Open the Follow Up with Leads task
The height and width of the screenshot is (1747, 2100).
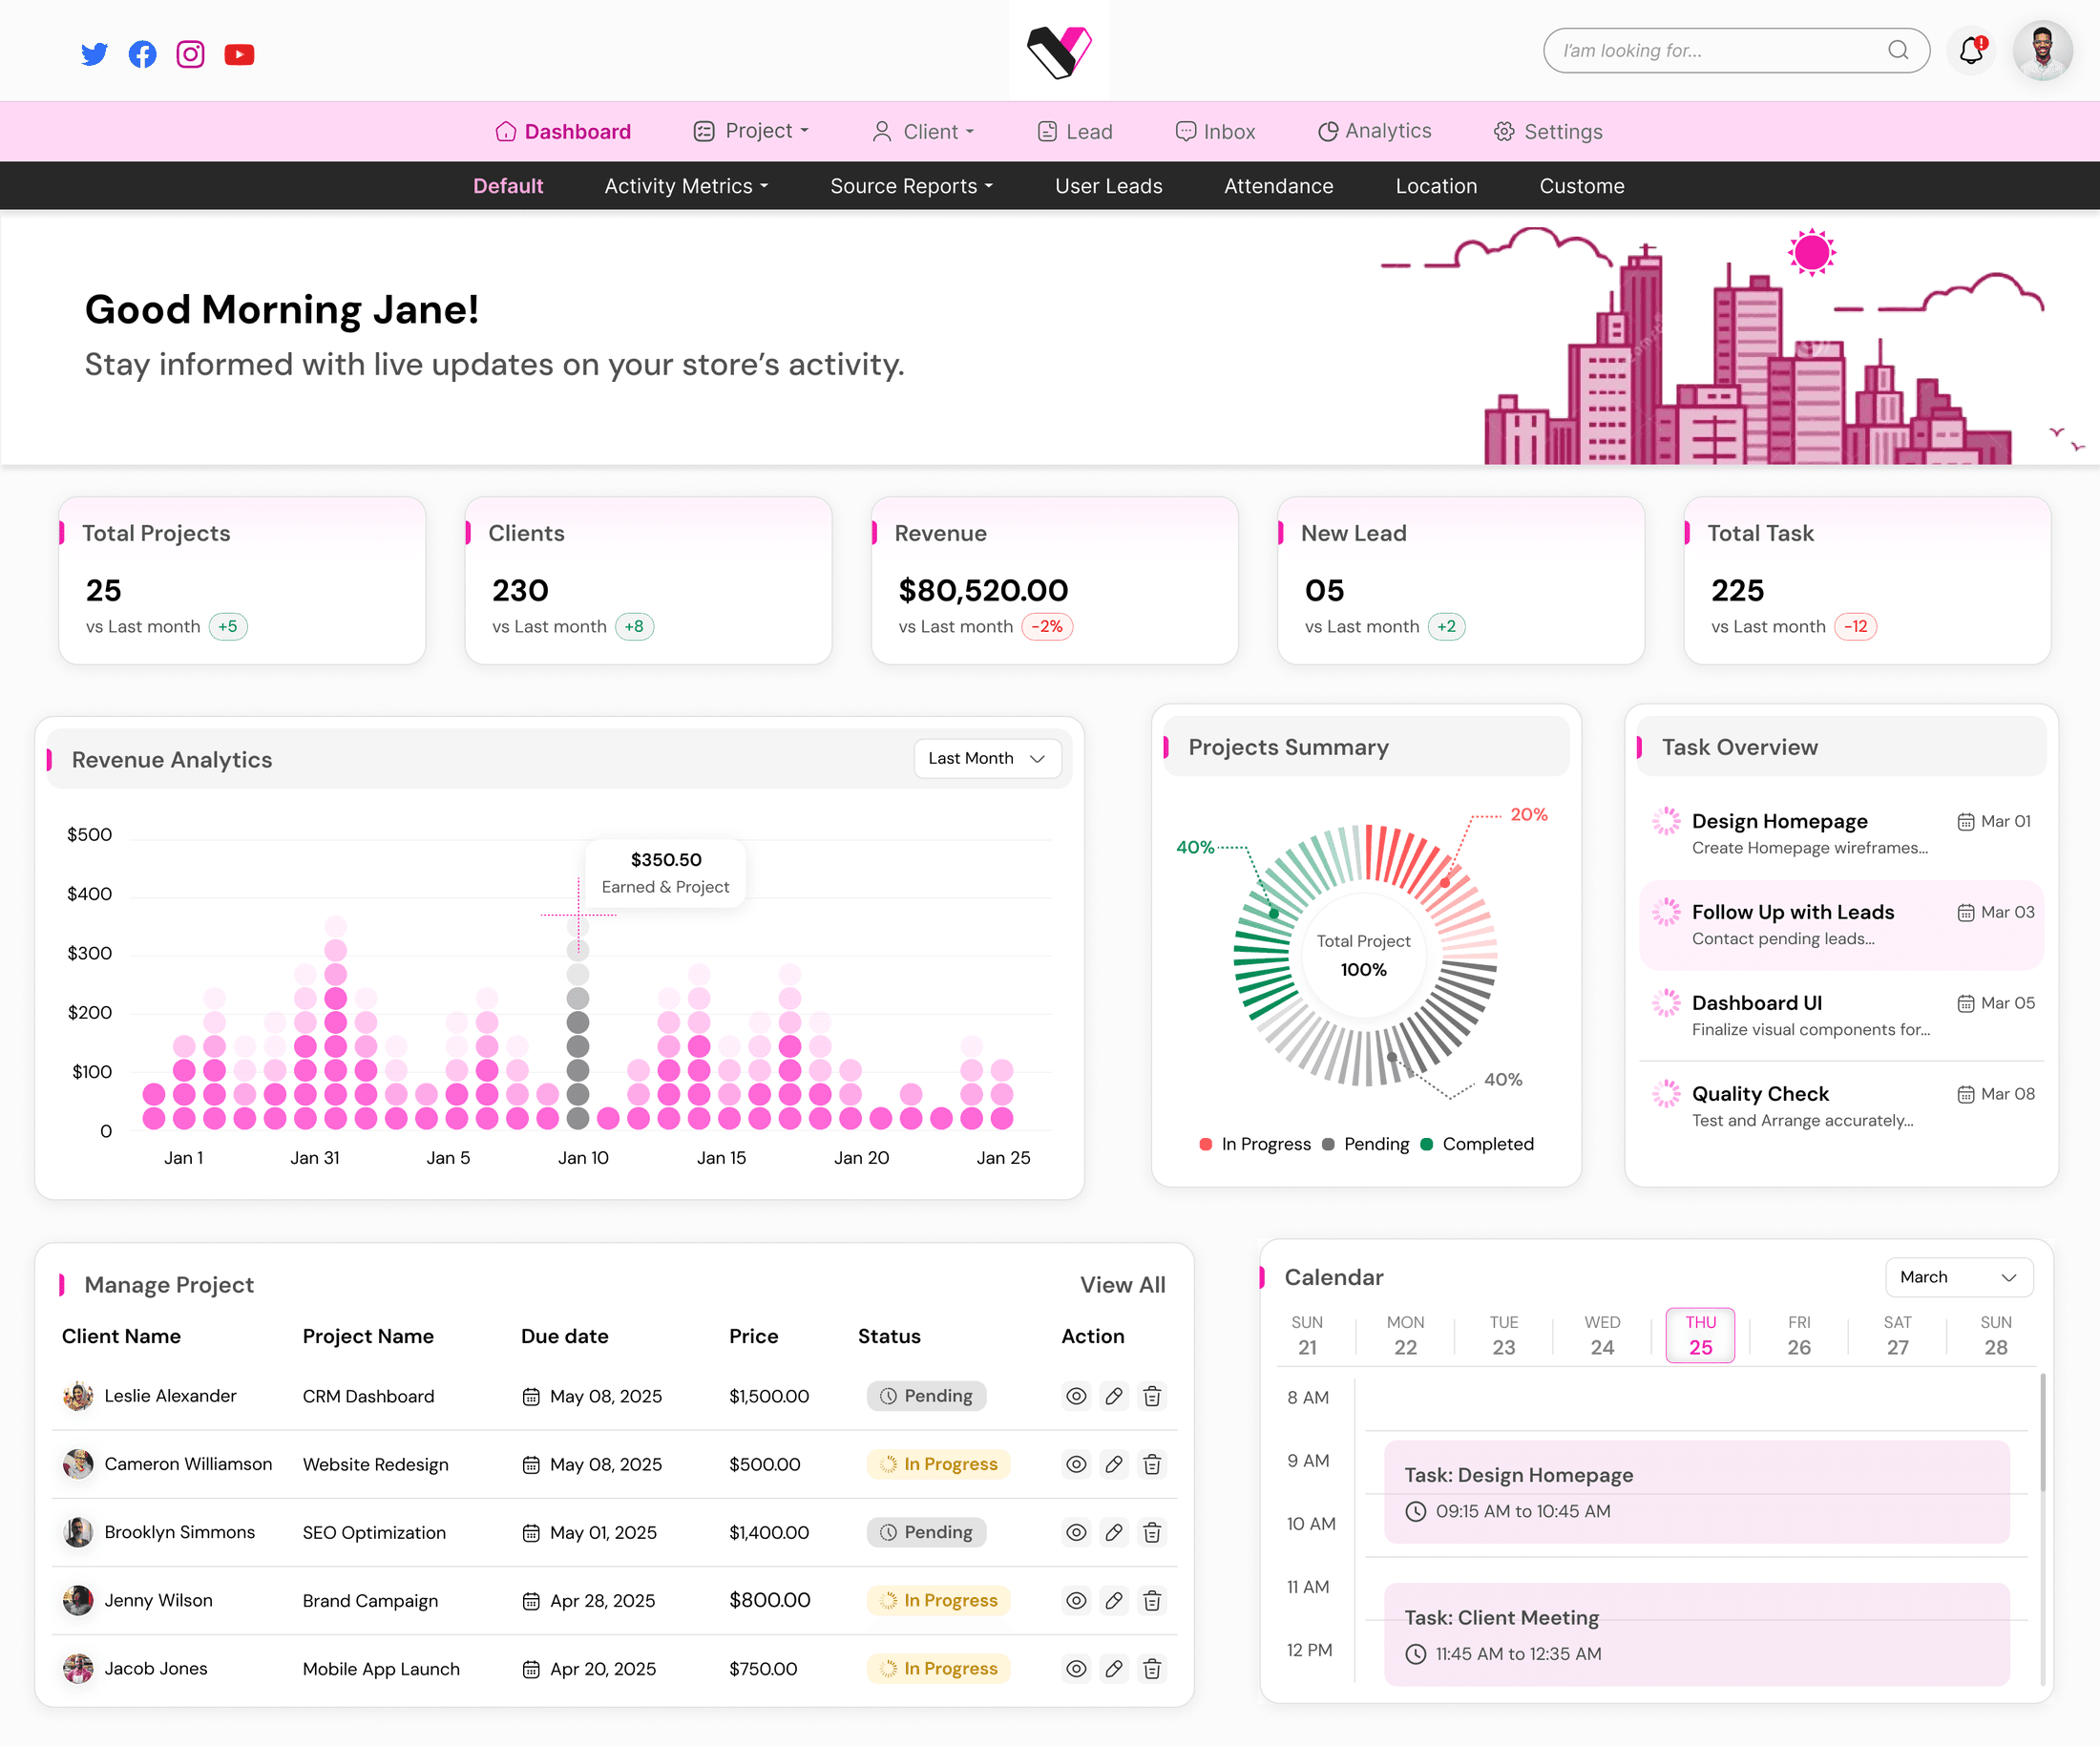1841,924
